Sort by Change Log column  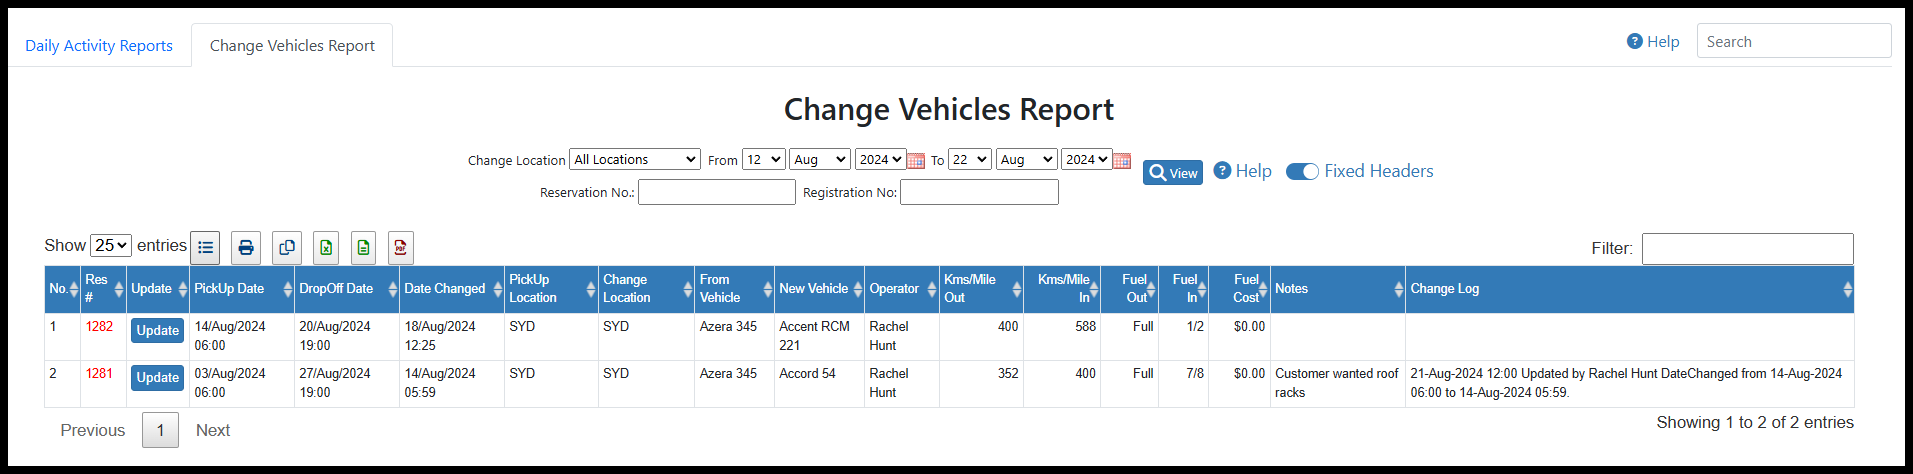pos(1629,289)
